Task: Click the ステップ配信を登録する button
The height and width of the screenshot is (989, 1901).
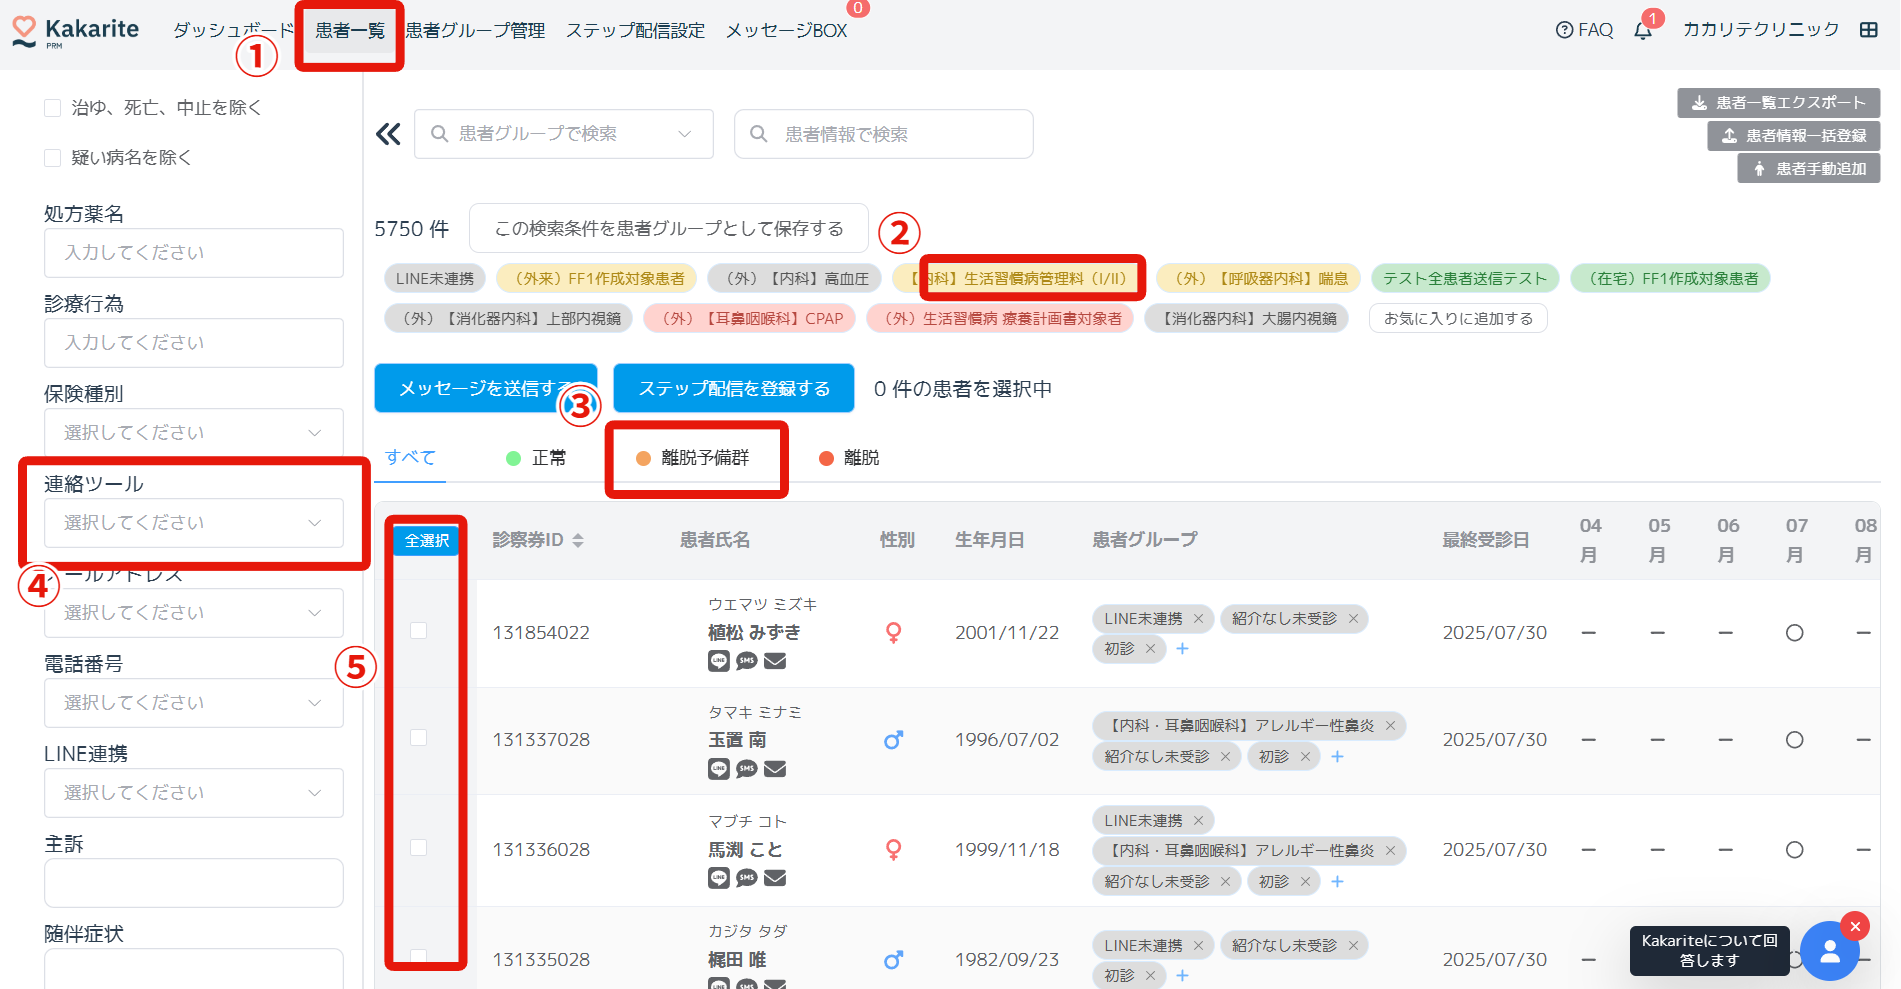Action: pyautogui.click(x=733, y=388)
